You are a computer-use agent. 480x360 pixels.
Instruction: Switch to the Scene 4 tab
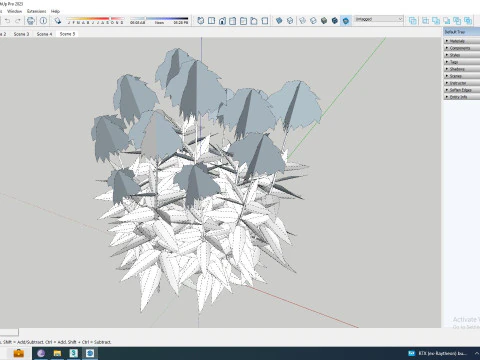(x=44, y=34)
